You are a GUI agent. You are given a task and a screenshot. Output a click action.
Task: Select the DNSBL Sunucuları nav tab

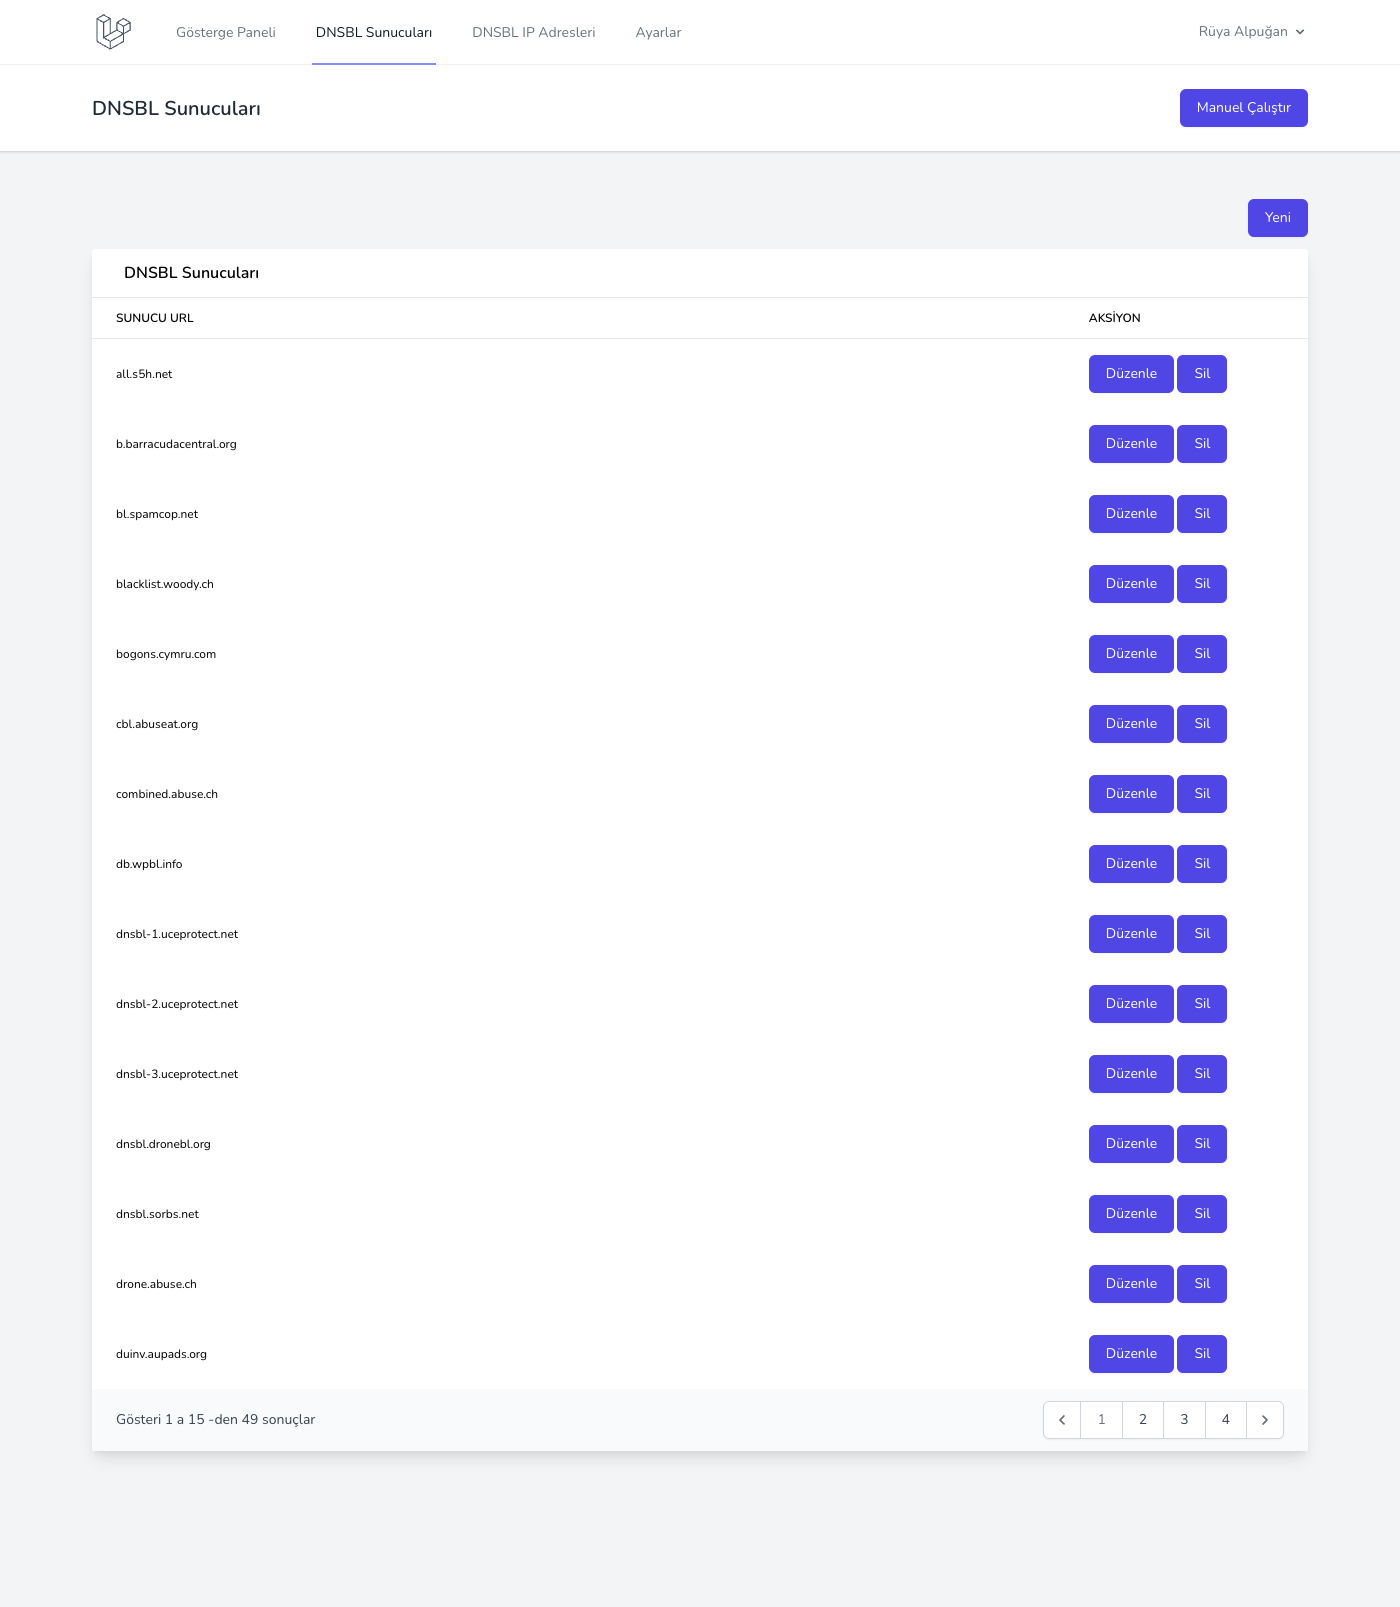point(374,32)
